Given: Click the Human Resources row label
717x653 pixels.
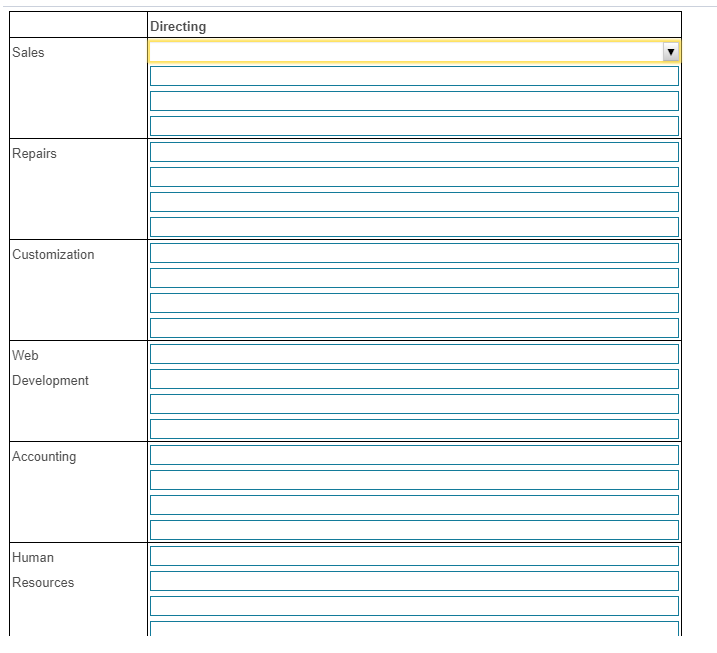Looking at the screenshot, I should pos(43,570).
